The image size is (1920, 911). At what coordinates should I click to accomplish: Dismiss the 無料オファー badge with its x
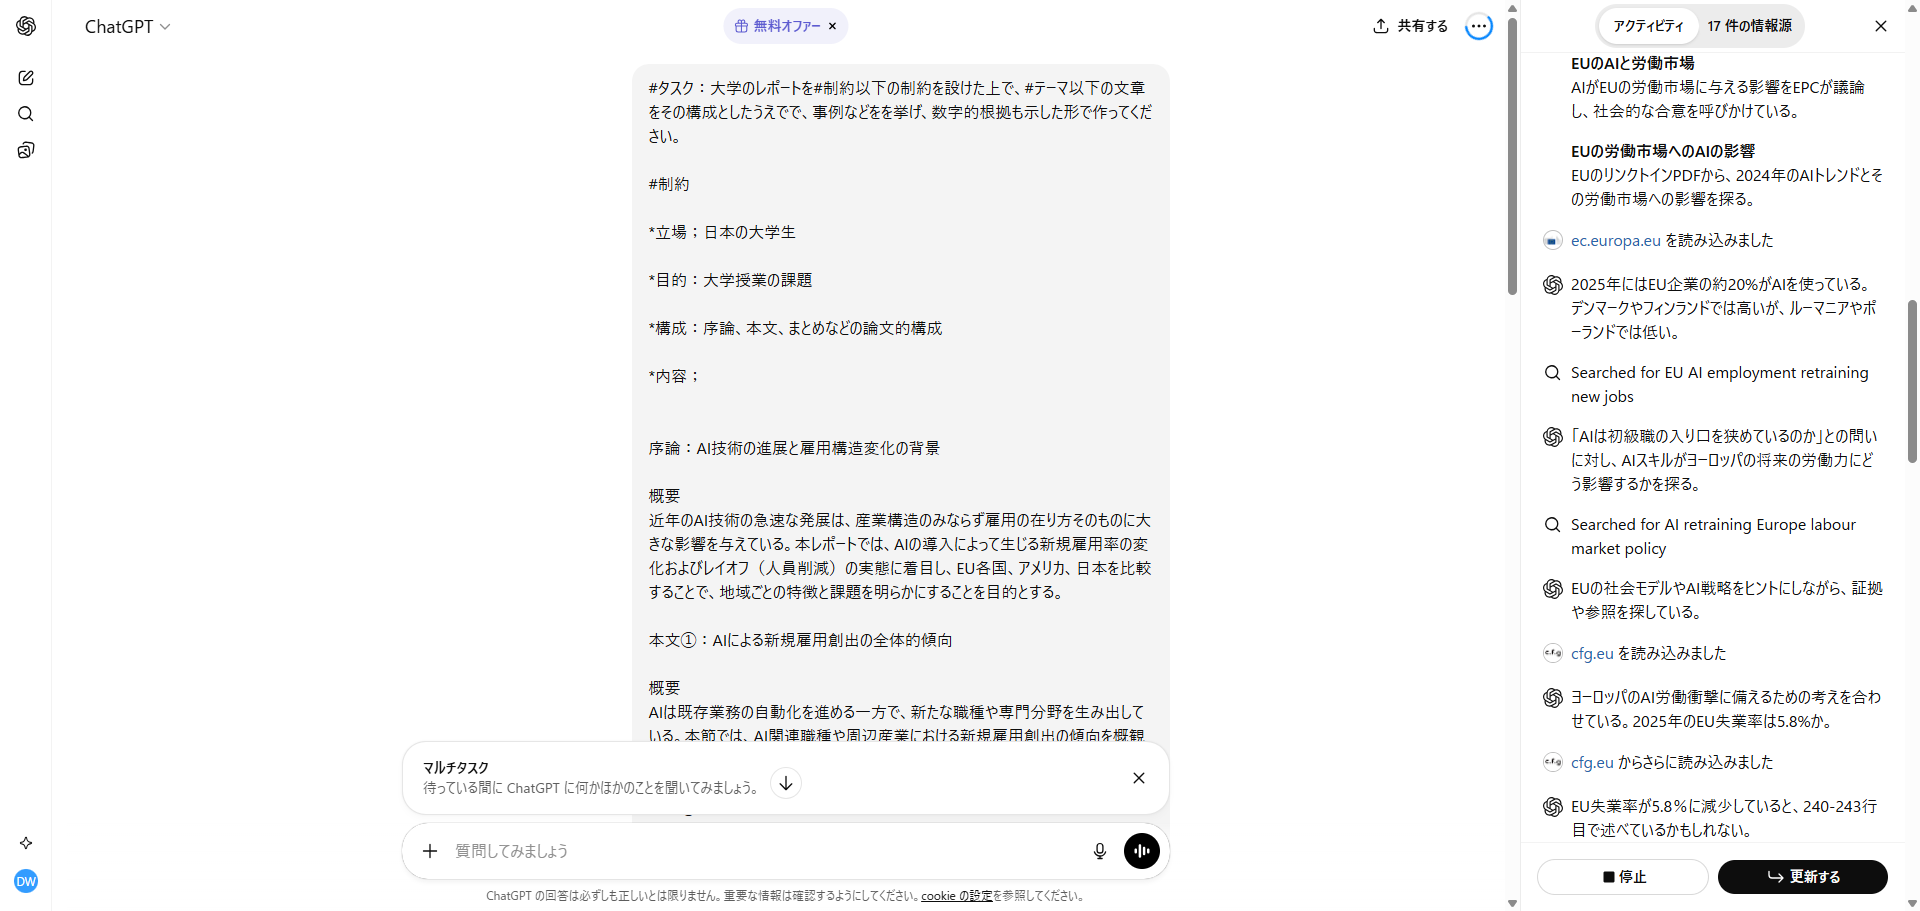[x=832, y=27]
